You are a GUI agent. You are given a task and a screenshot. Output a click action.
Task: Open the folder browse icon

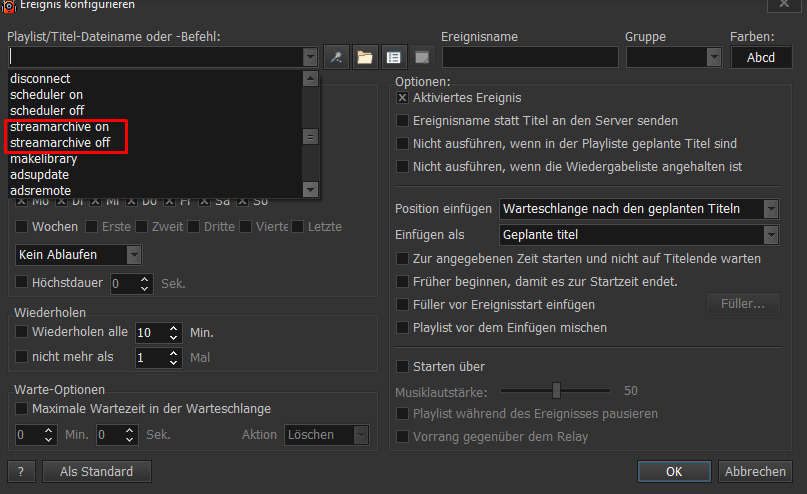click(x=365, y=57)
